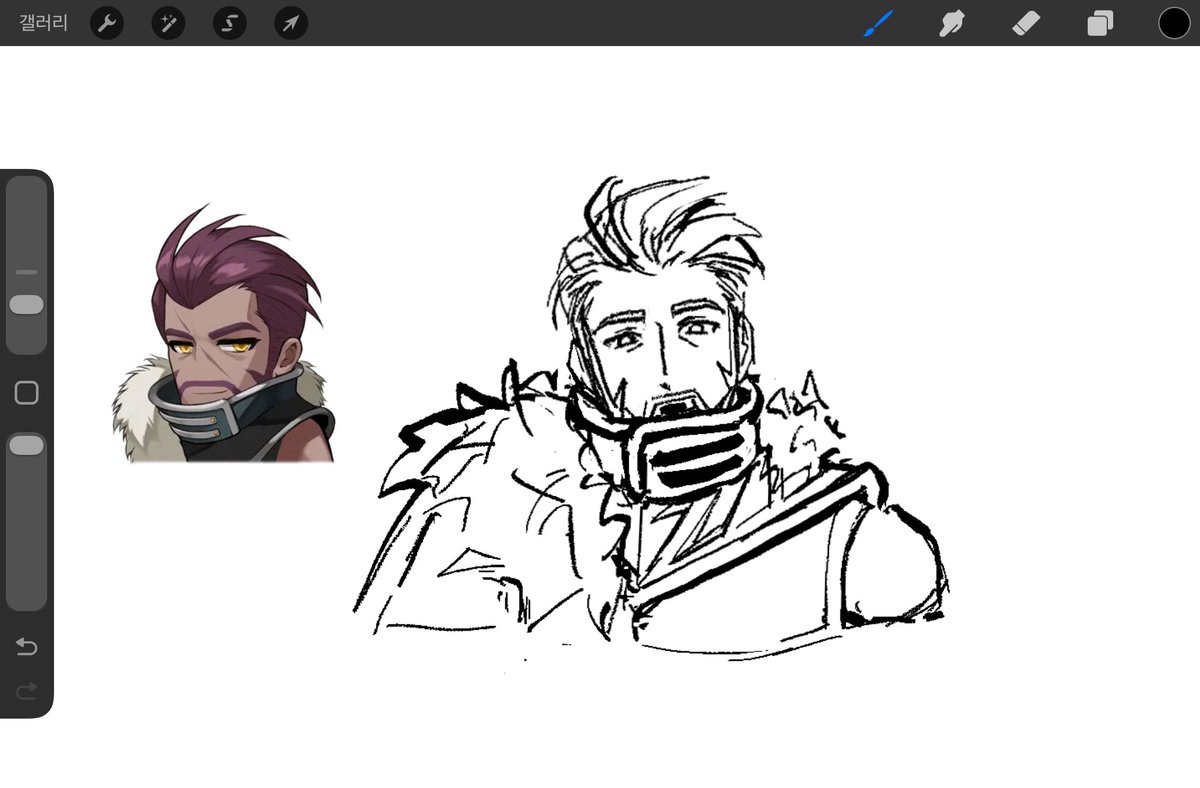The image size is (1200, 788).
Task: Select the Smudge tool
Action: point(951,23)
